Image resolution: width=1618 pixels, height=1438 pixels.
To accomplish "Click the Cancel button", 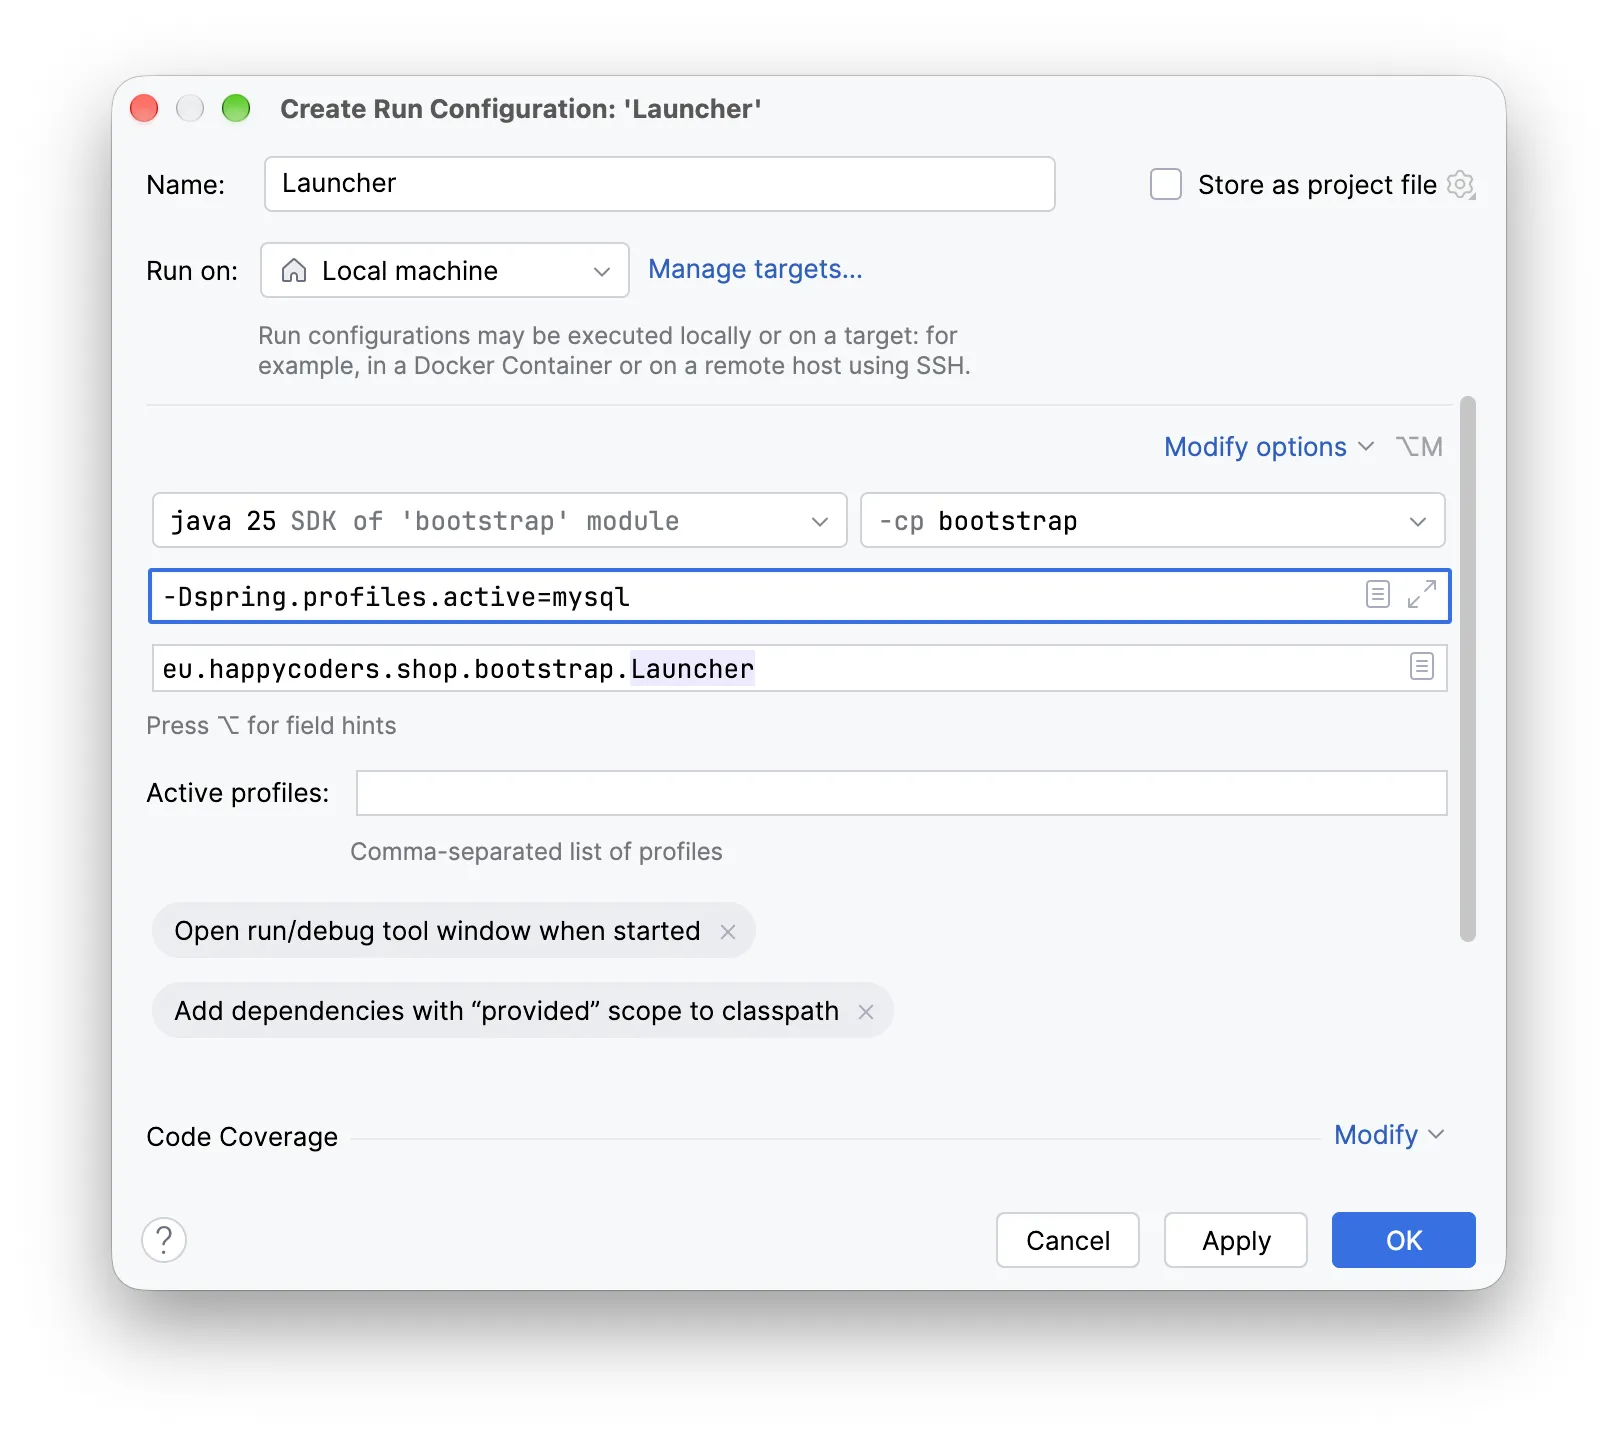I will pos(1068,1240).
